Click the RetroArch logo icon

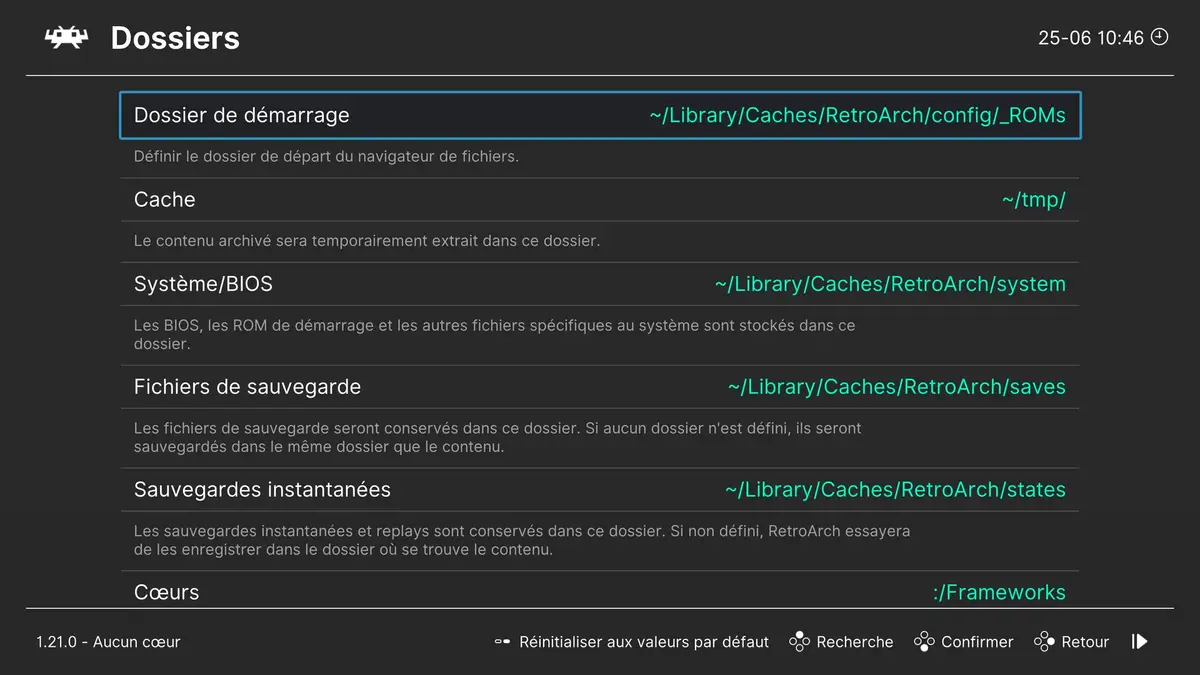(x=66, y=38)
